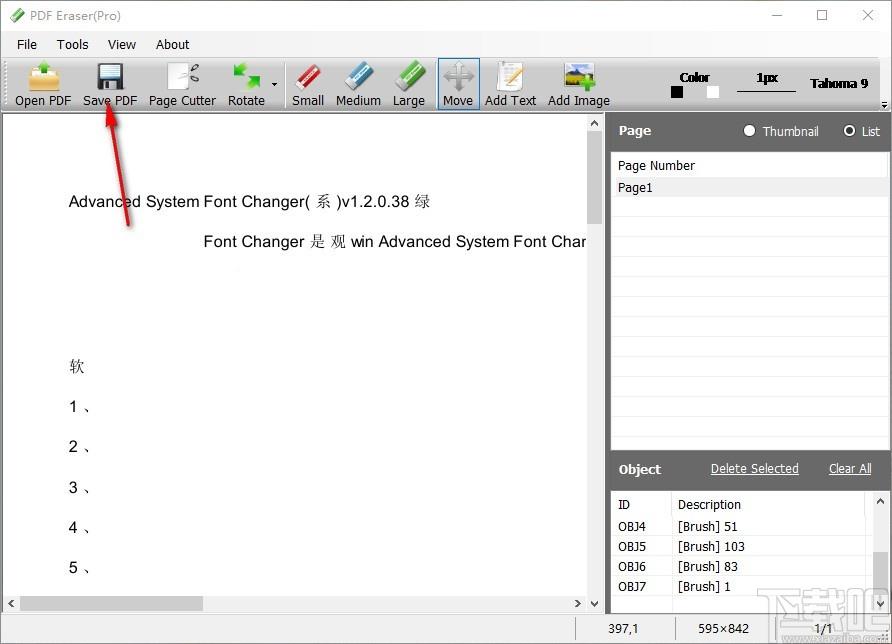This screenshot has width=892, height=644.
Task: Expand the toolbar overflow arrow at right edge
Action: [884, 105]
